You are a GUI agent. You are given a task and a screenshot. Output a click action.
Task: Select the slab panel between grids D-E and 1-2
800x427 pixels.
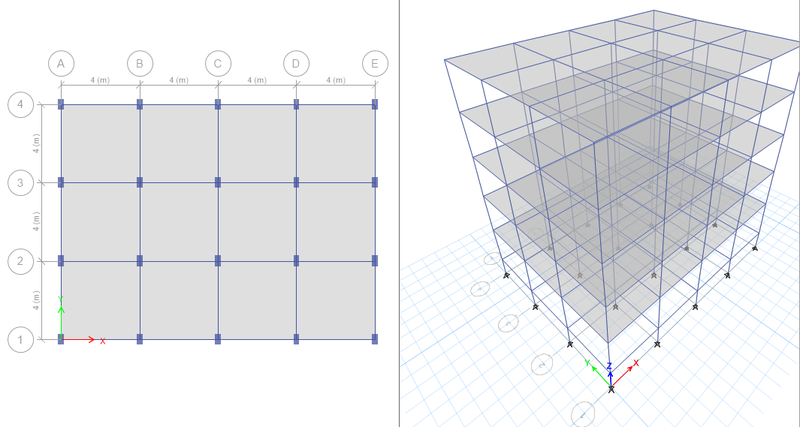336,300
